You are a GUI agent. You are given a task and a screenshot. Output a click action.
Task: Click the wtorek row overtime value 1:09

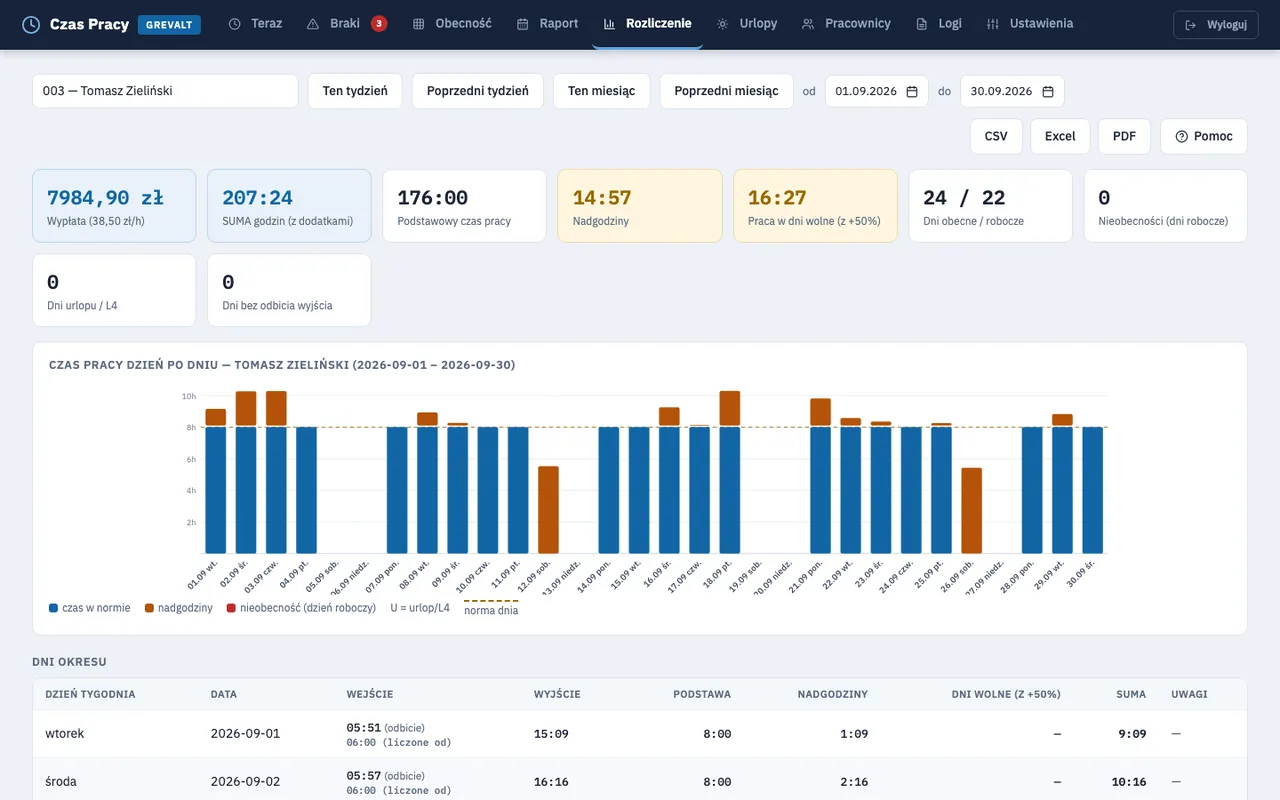click(x=853, y=734)
